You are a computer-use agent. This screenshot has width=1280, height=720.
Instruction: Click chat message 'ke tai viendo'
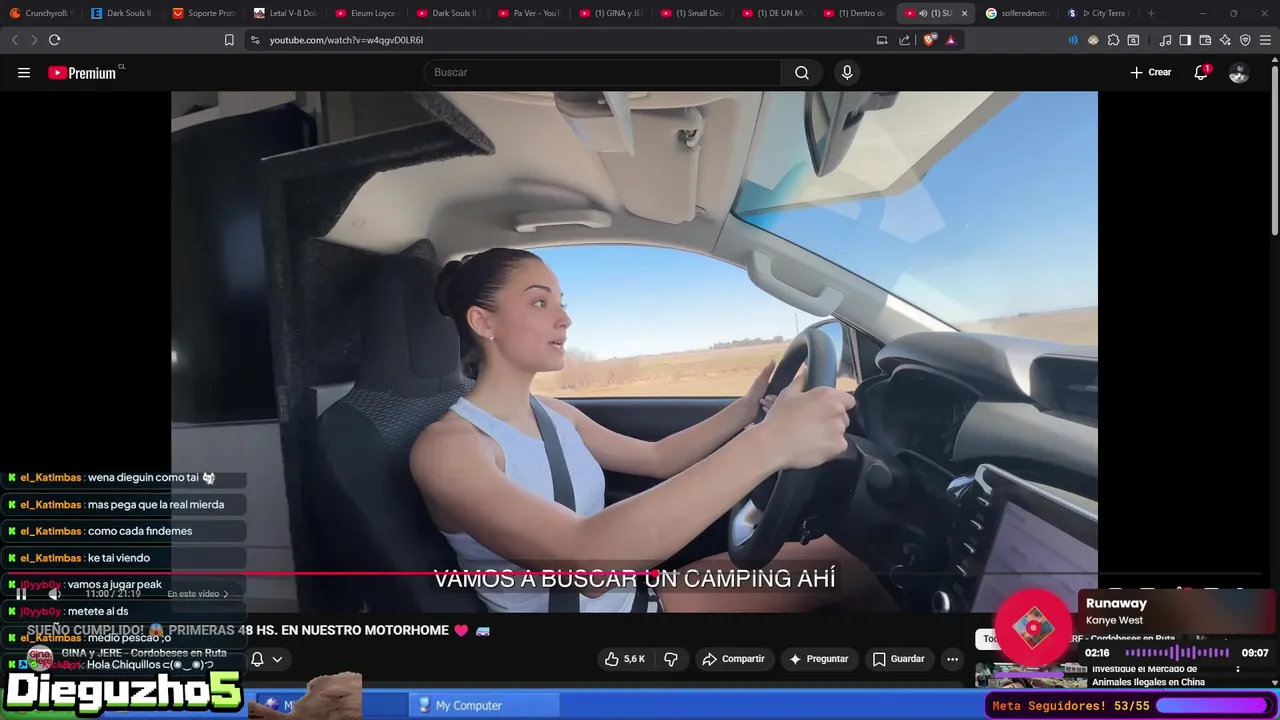119,558
